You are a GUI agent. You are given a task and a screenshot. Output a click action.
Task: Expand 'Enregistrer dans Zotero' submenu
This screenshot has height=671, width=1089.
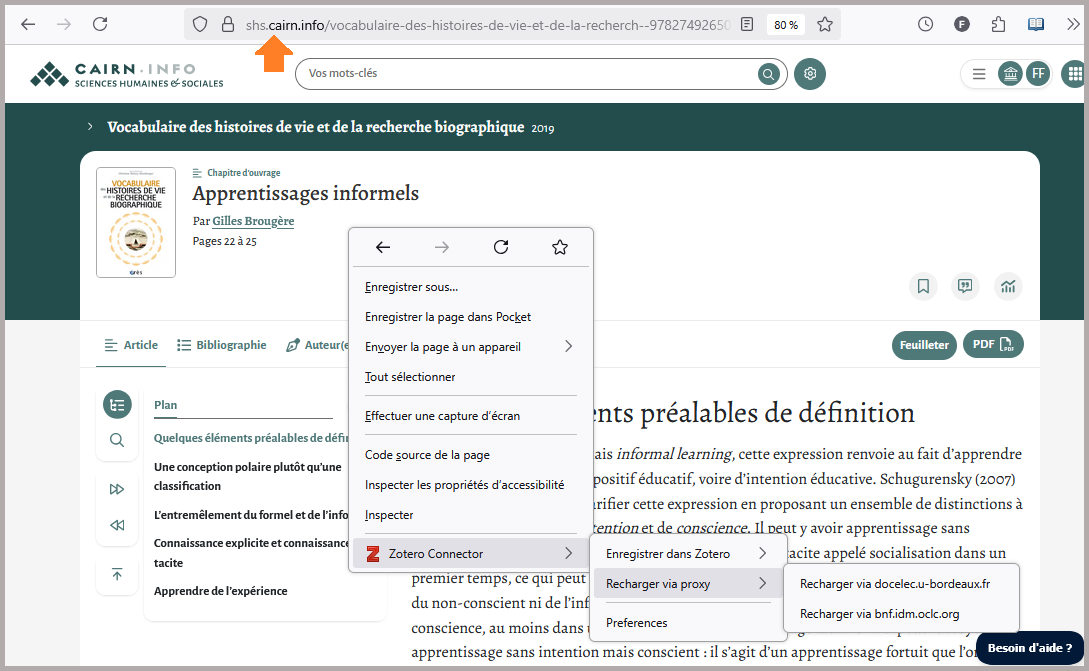(686, 554)
